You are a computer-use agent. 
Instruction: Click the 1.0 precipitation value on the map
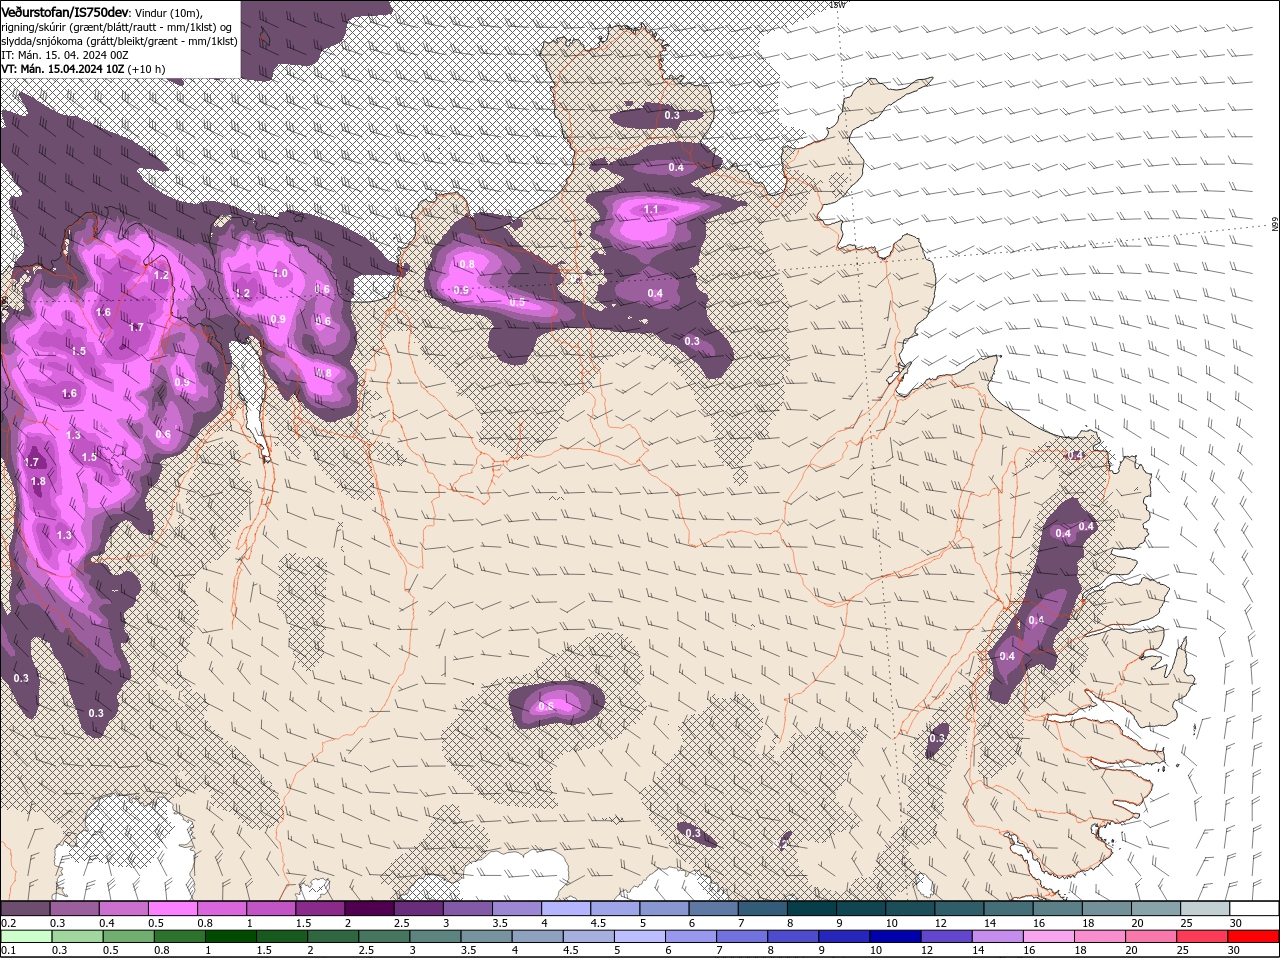click(281, 273)
